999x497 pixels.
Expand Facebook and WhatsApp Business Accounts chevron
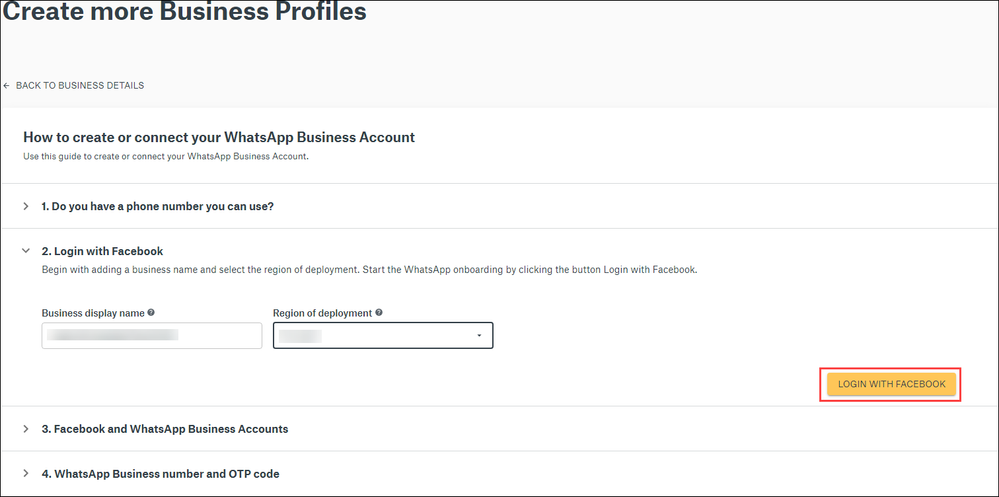26,429
